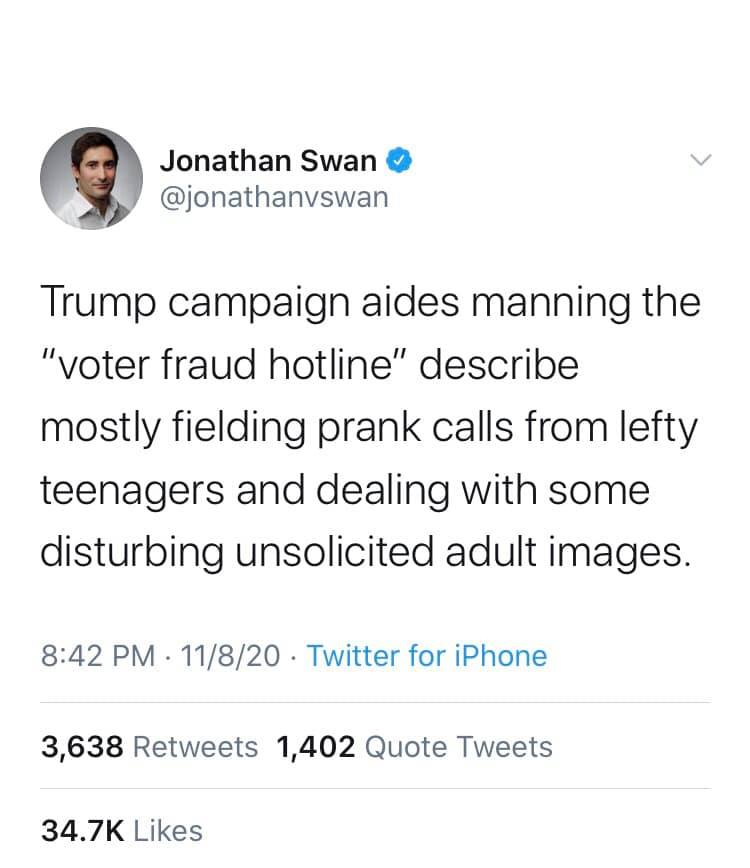
Task: Click the 1,402 quote count number
Action: tap(315, 746)
